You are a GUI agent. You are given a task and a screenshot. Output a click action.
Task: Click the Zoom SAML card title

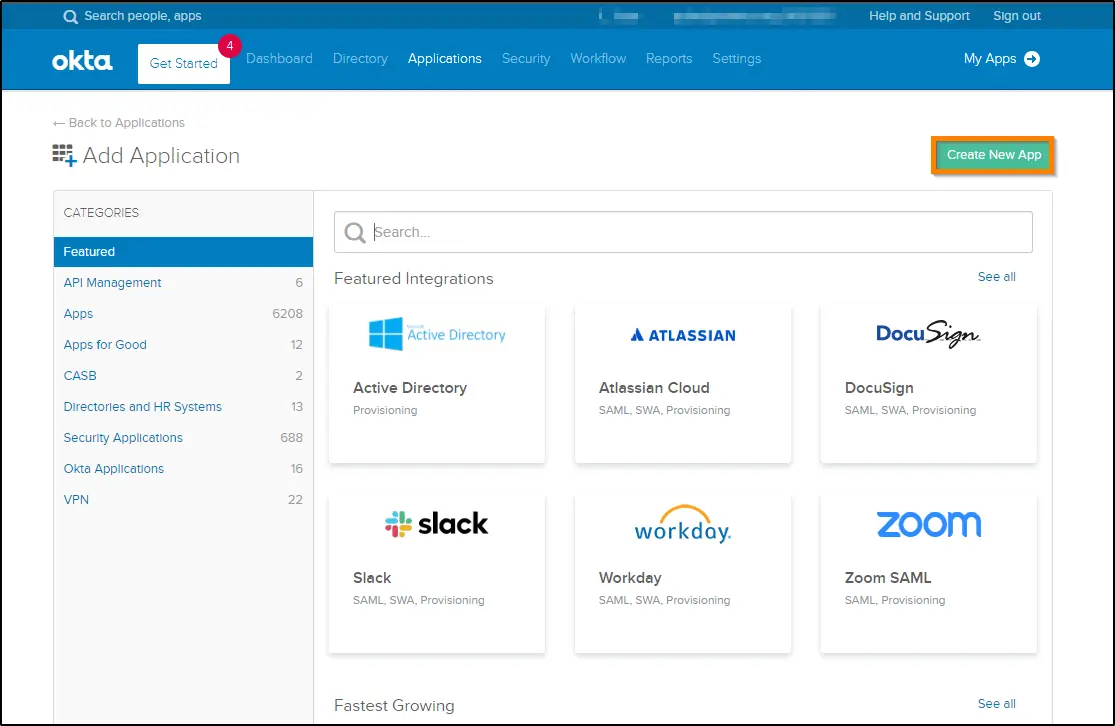887,577
